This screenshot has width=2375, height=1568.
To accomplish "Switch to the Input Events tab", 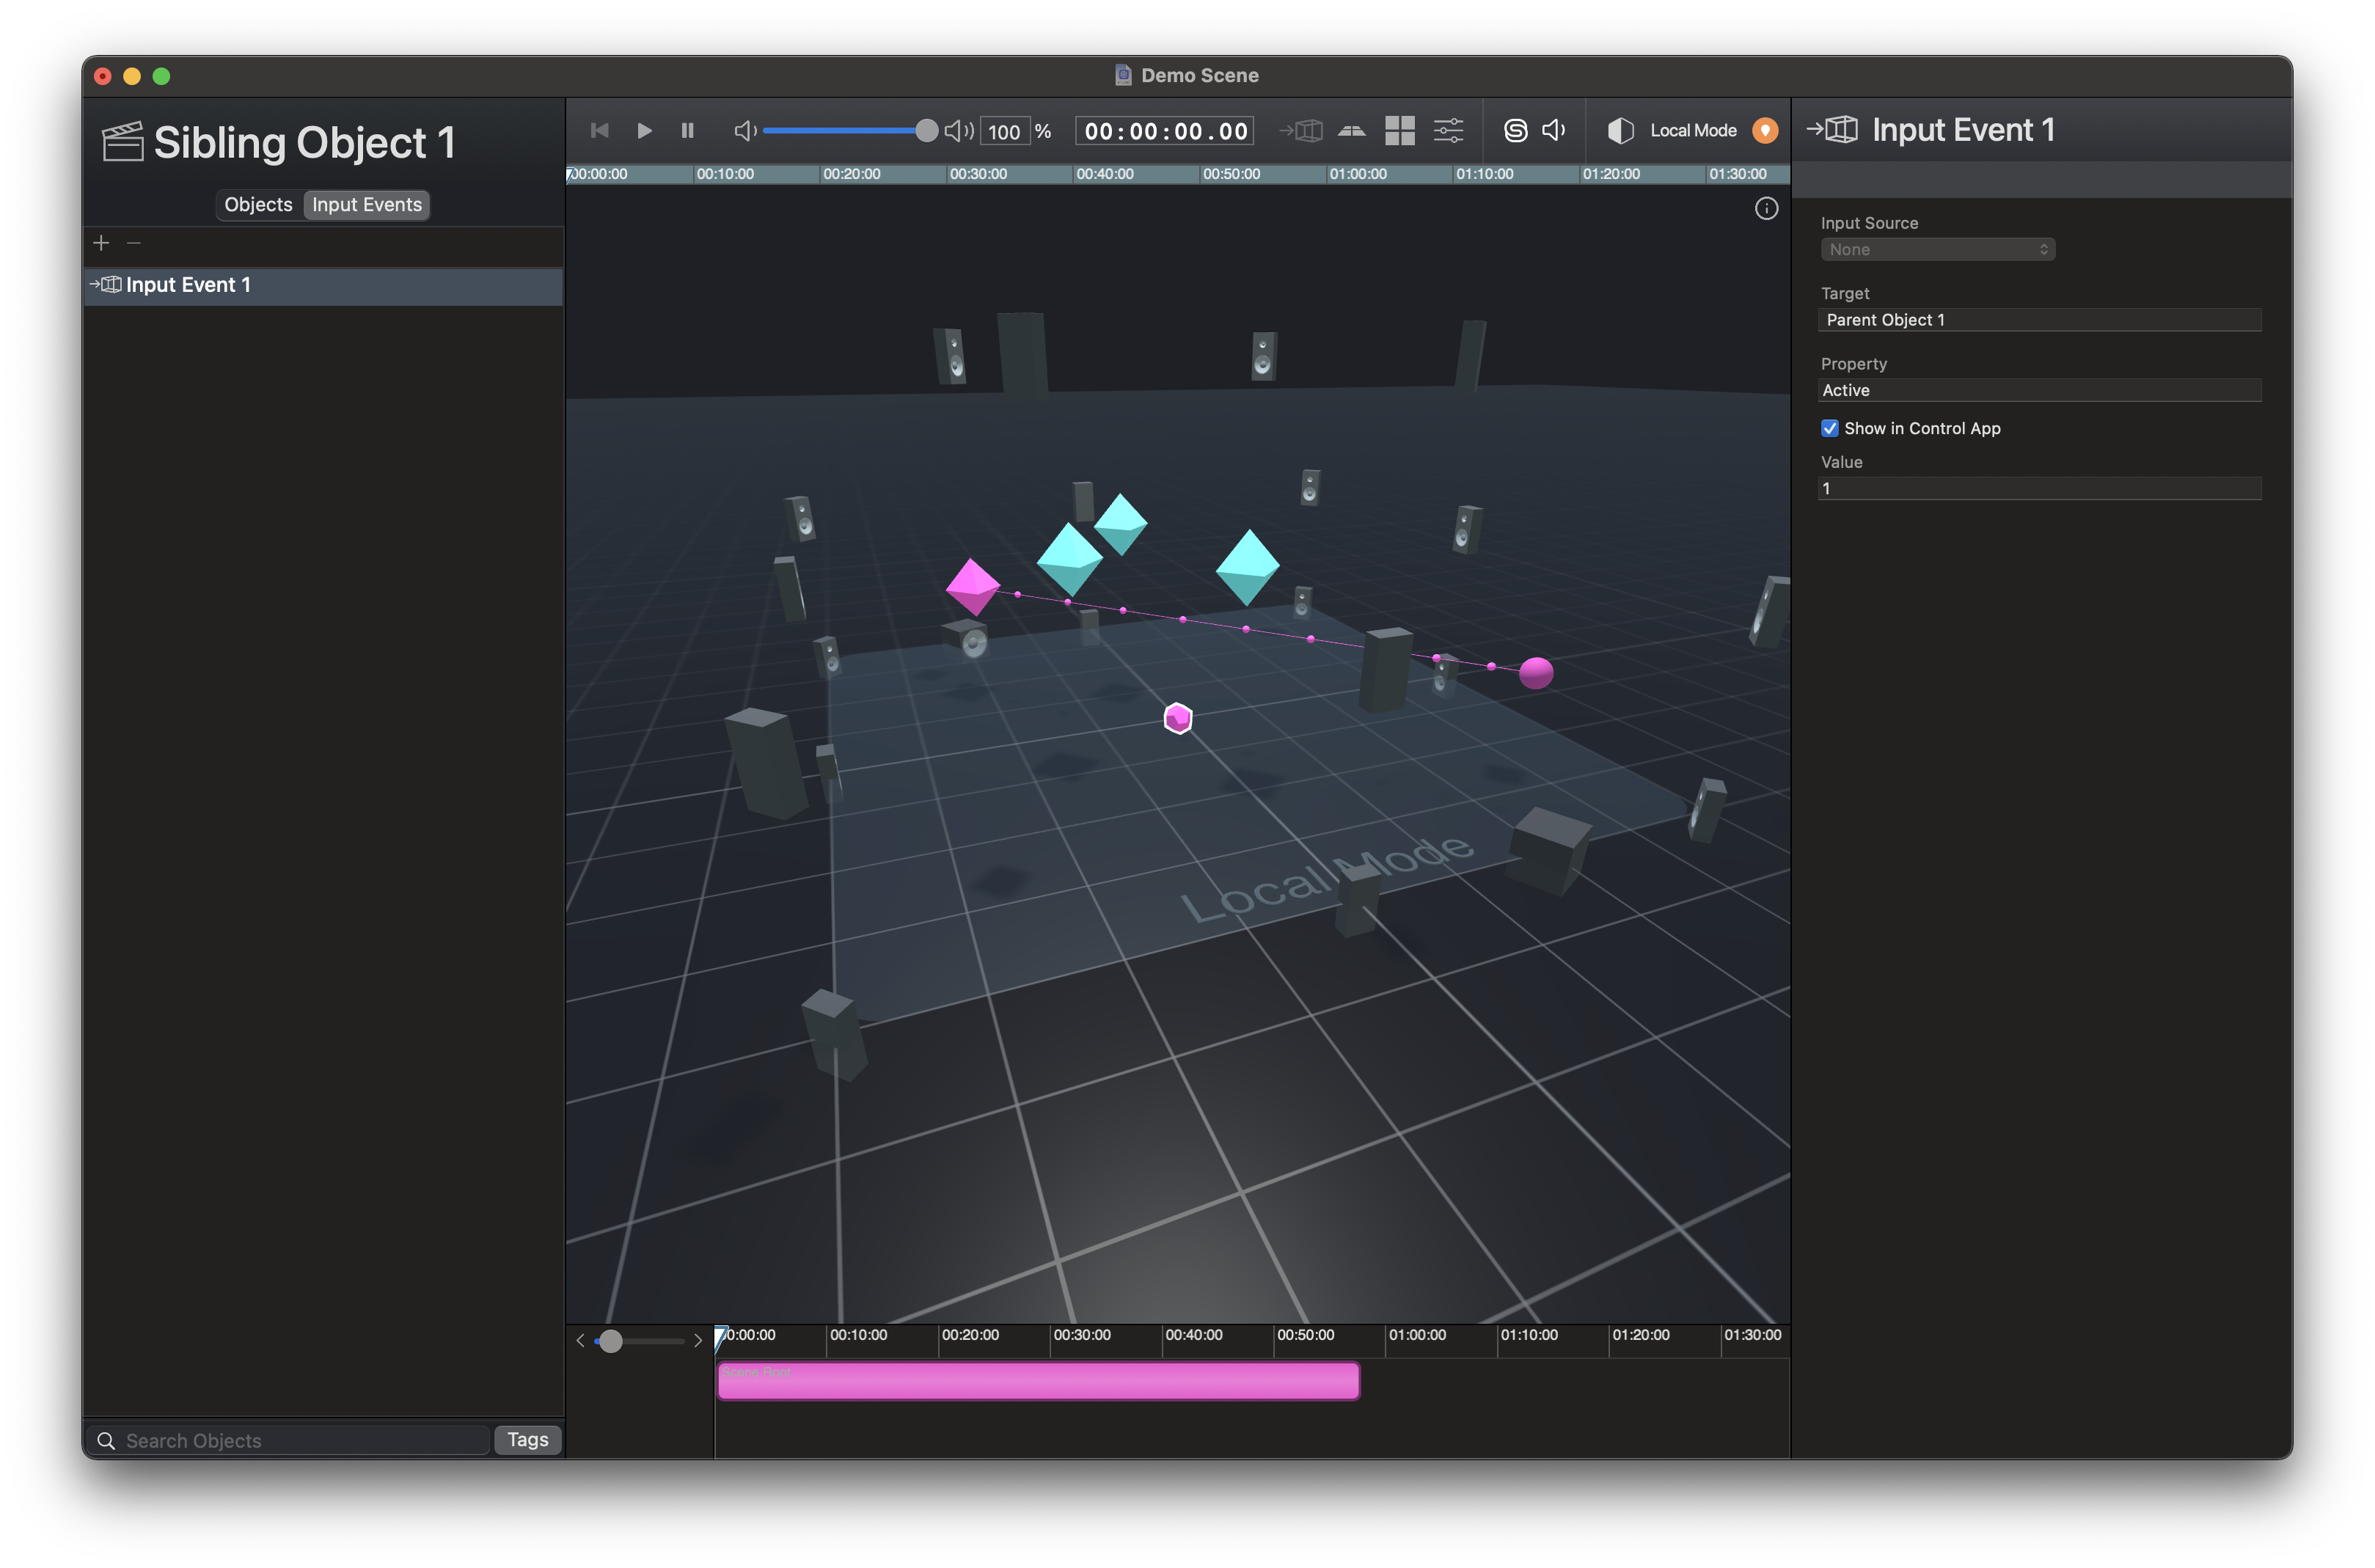I will 366,204.
